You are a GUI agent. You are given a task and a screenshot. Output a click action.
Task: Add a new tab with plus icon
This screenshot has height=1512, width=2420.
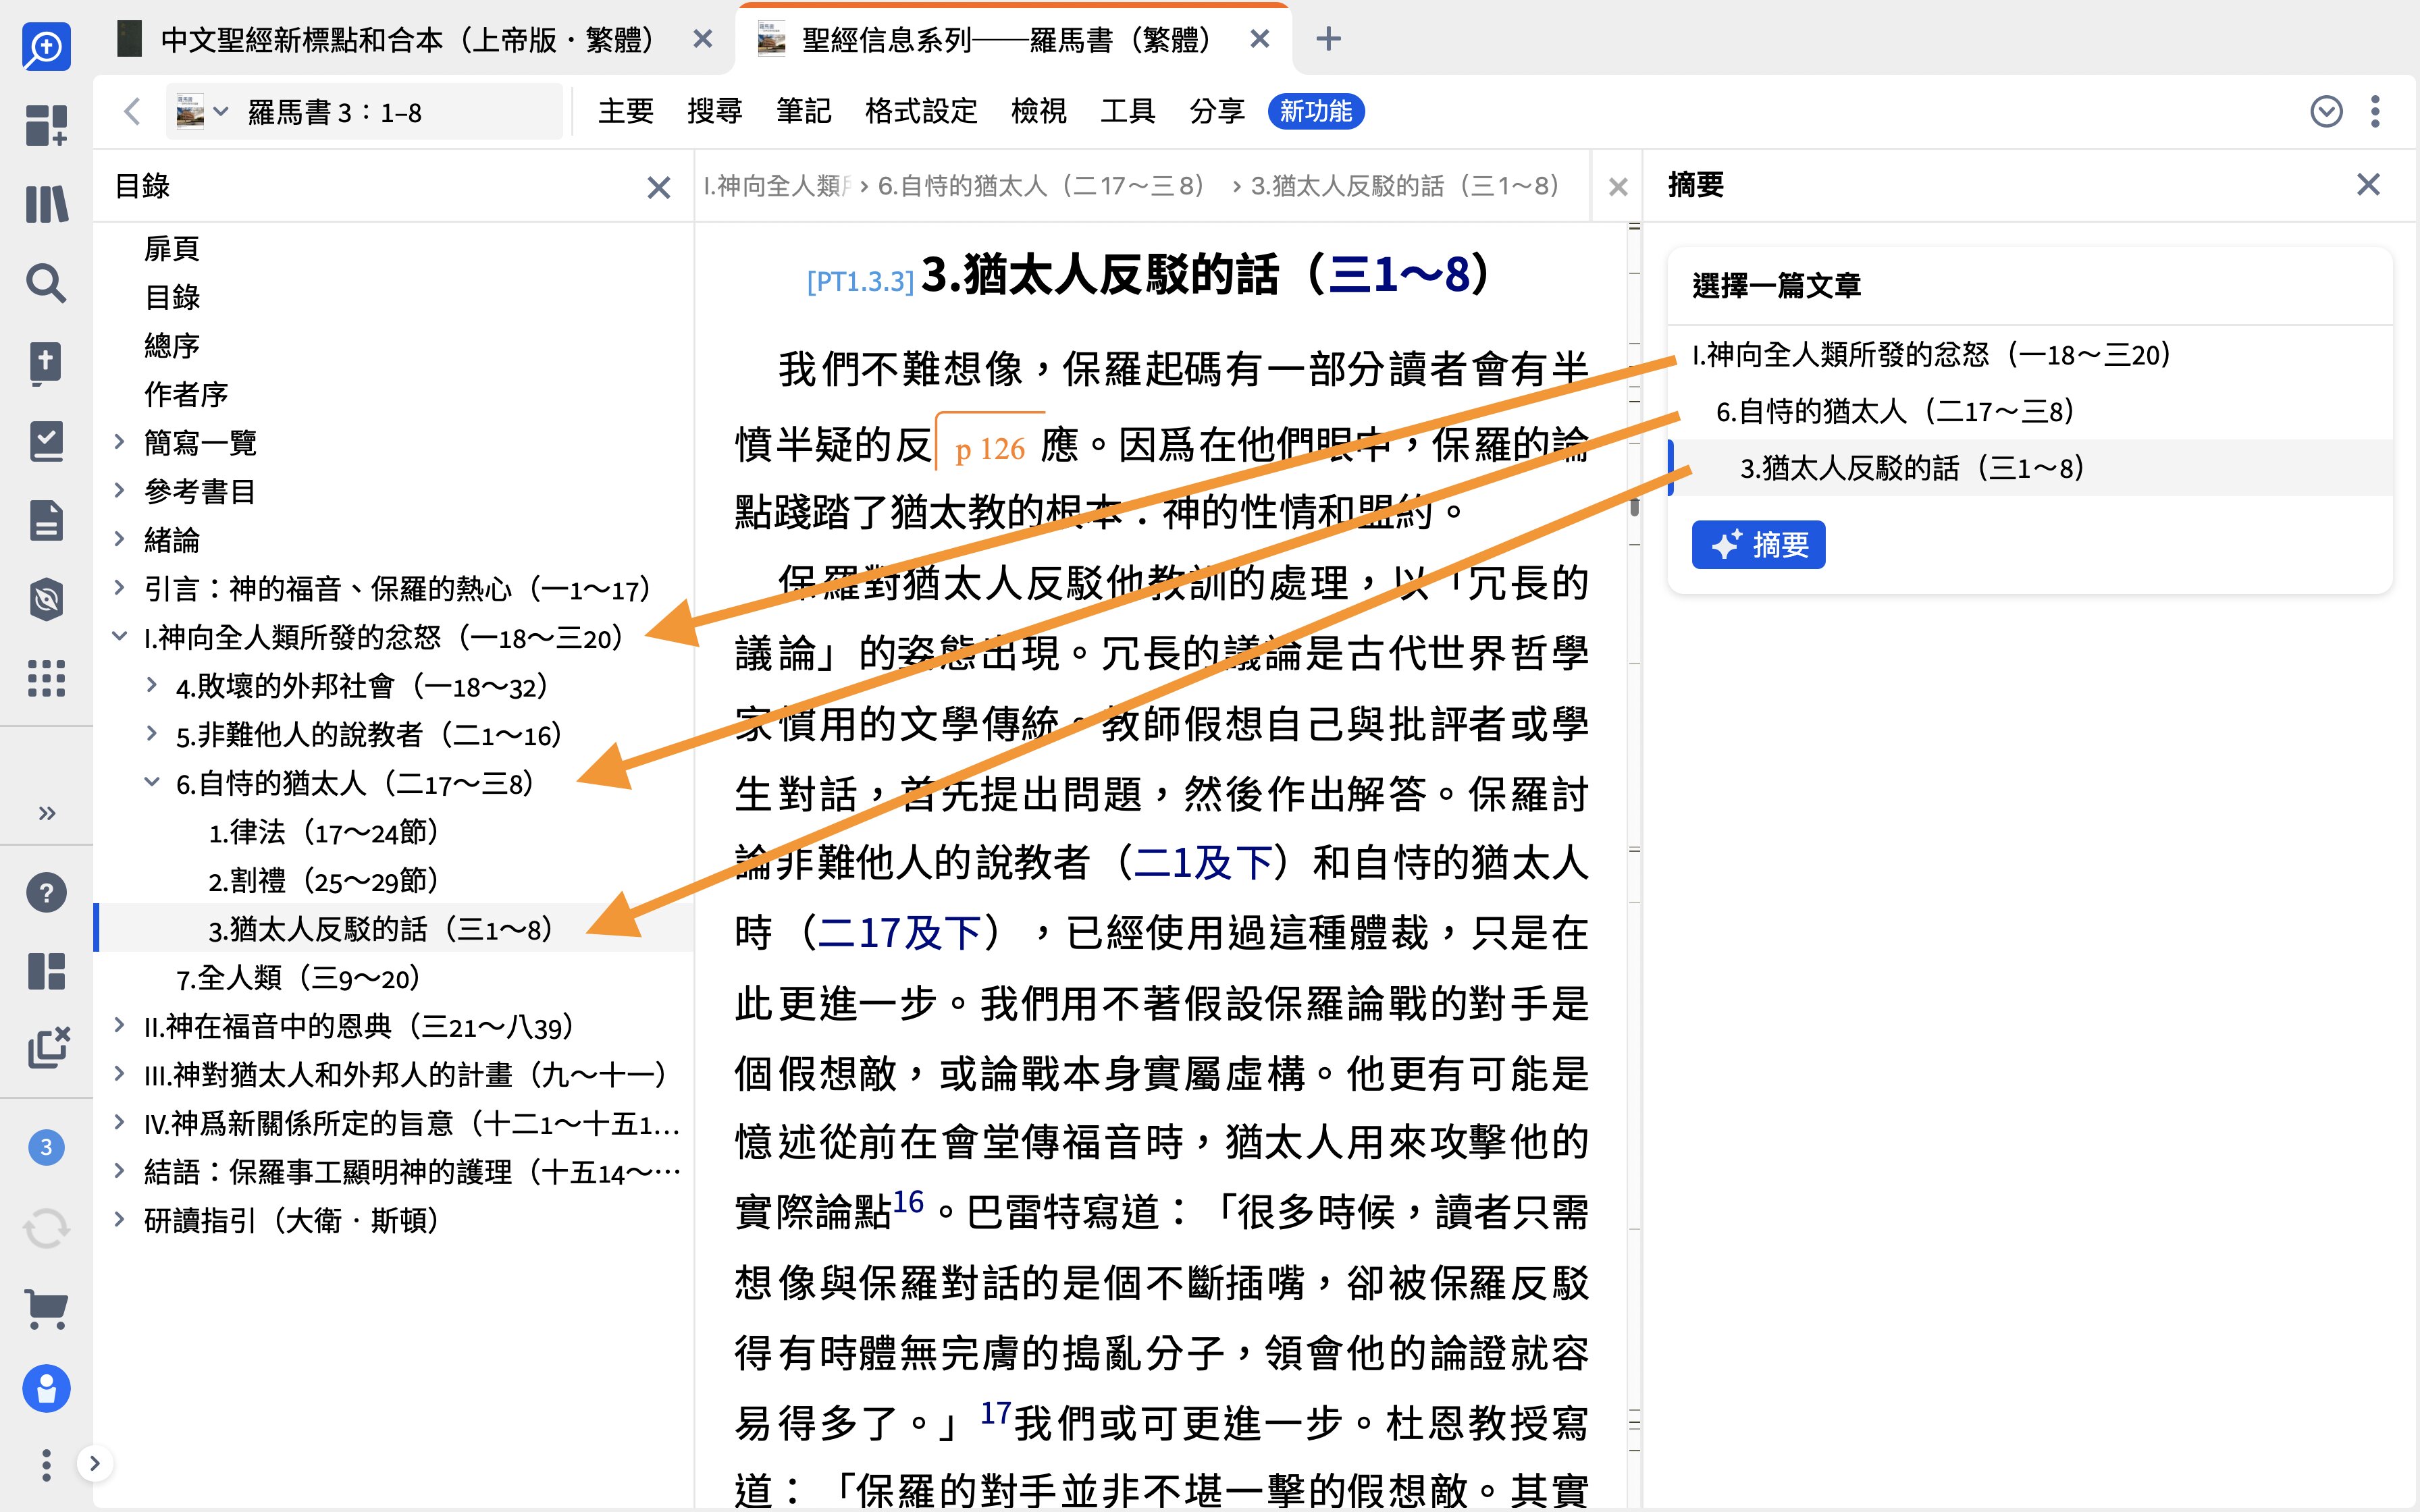click(x=1328, y=39)
